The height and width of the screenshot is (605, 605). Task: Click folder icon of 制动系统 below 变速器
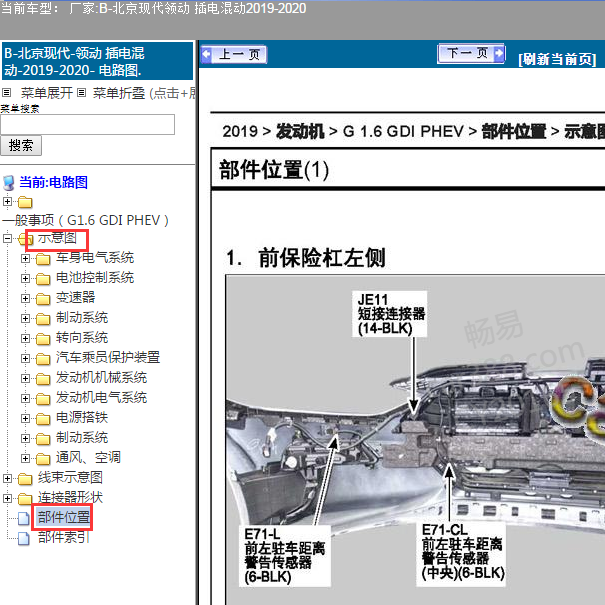pyautogui.click(x=43, y=319)
